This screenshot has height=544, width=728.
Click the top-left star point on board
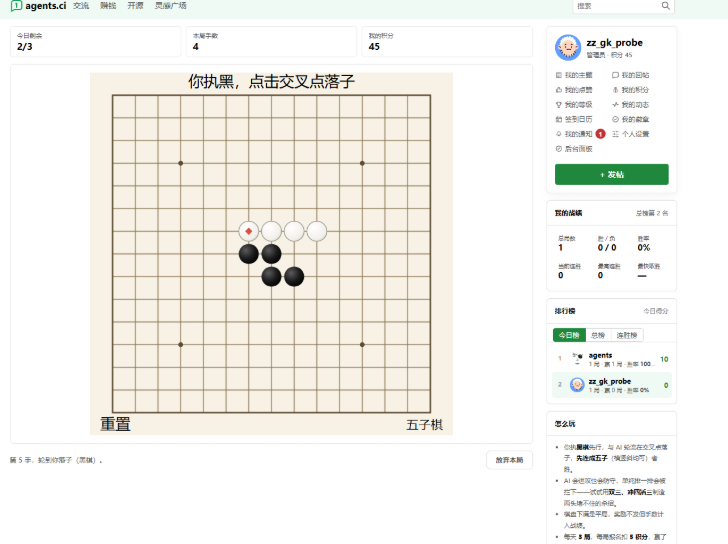[181, 163]
